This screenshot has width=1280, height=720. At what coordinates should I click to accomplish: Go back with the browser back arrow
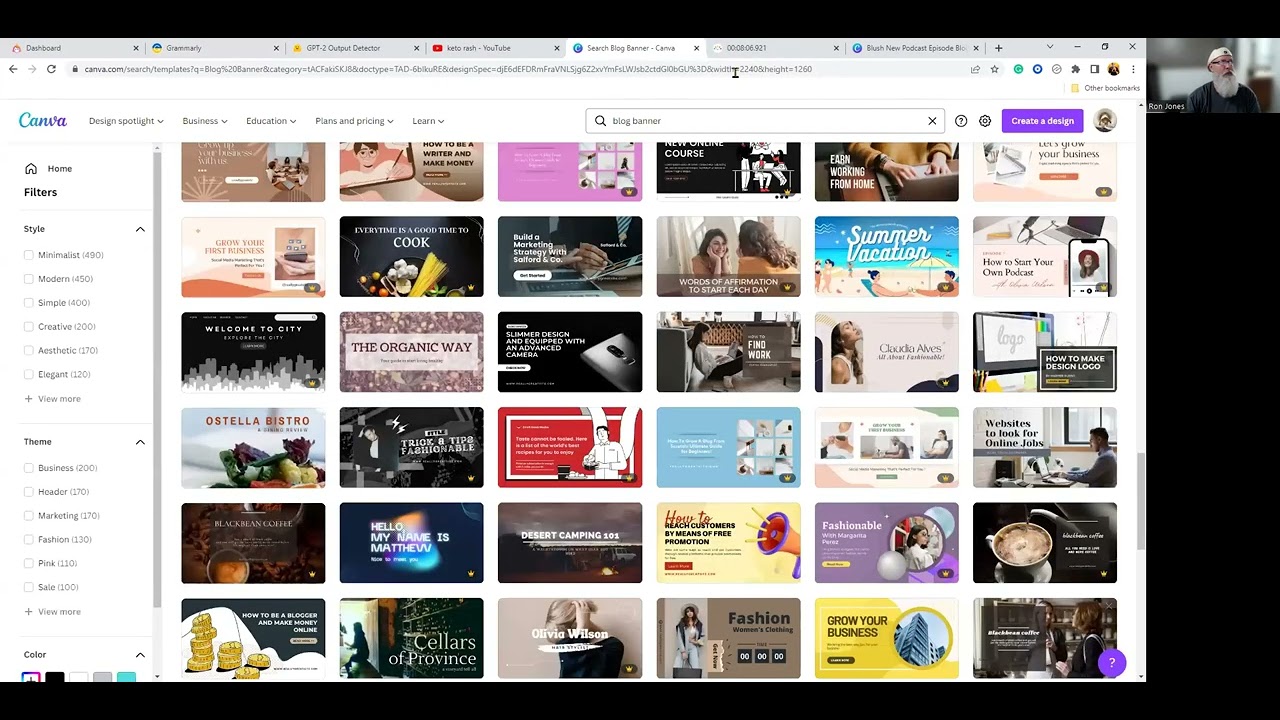pos(13,69)
